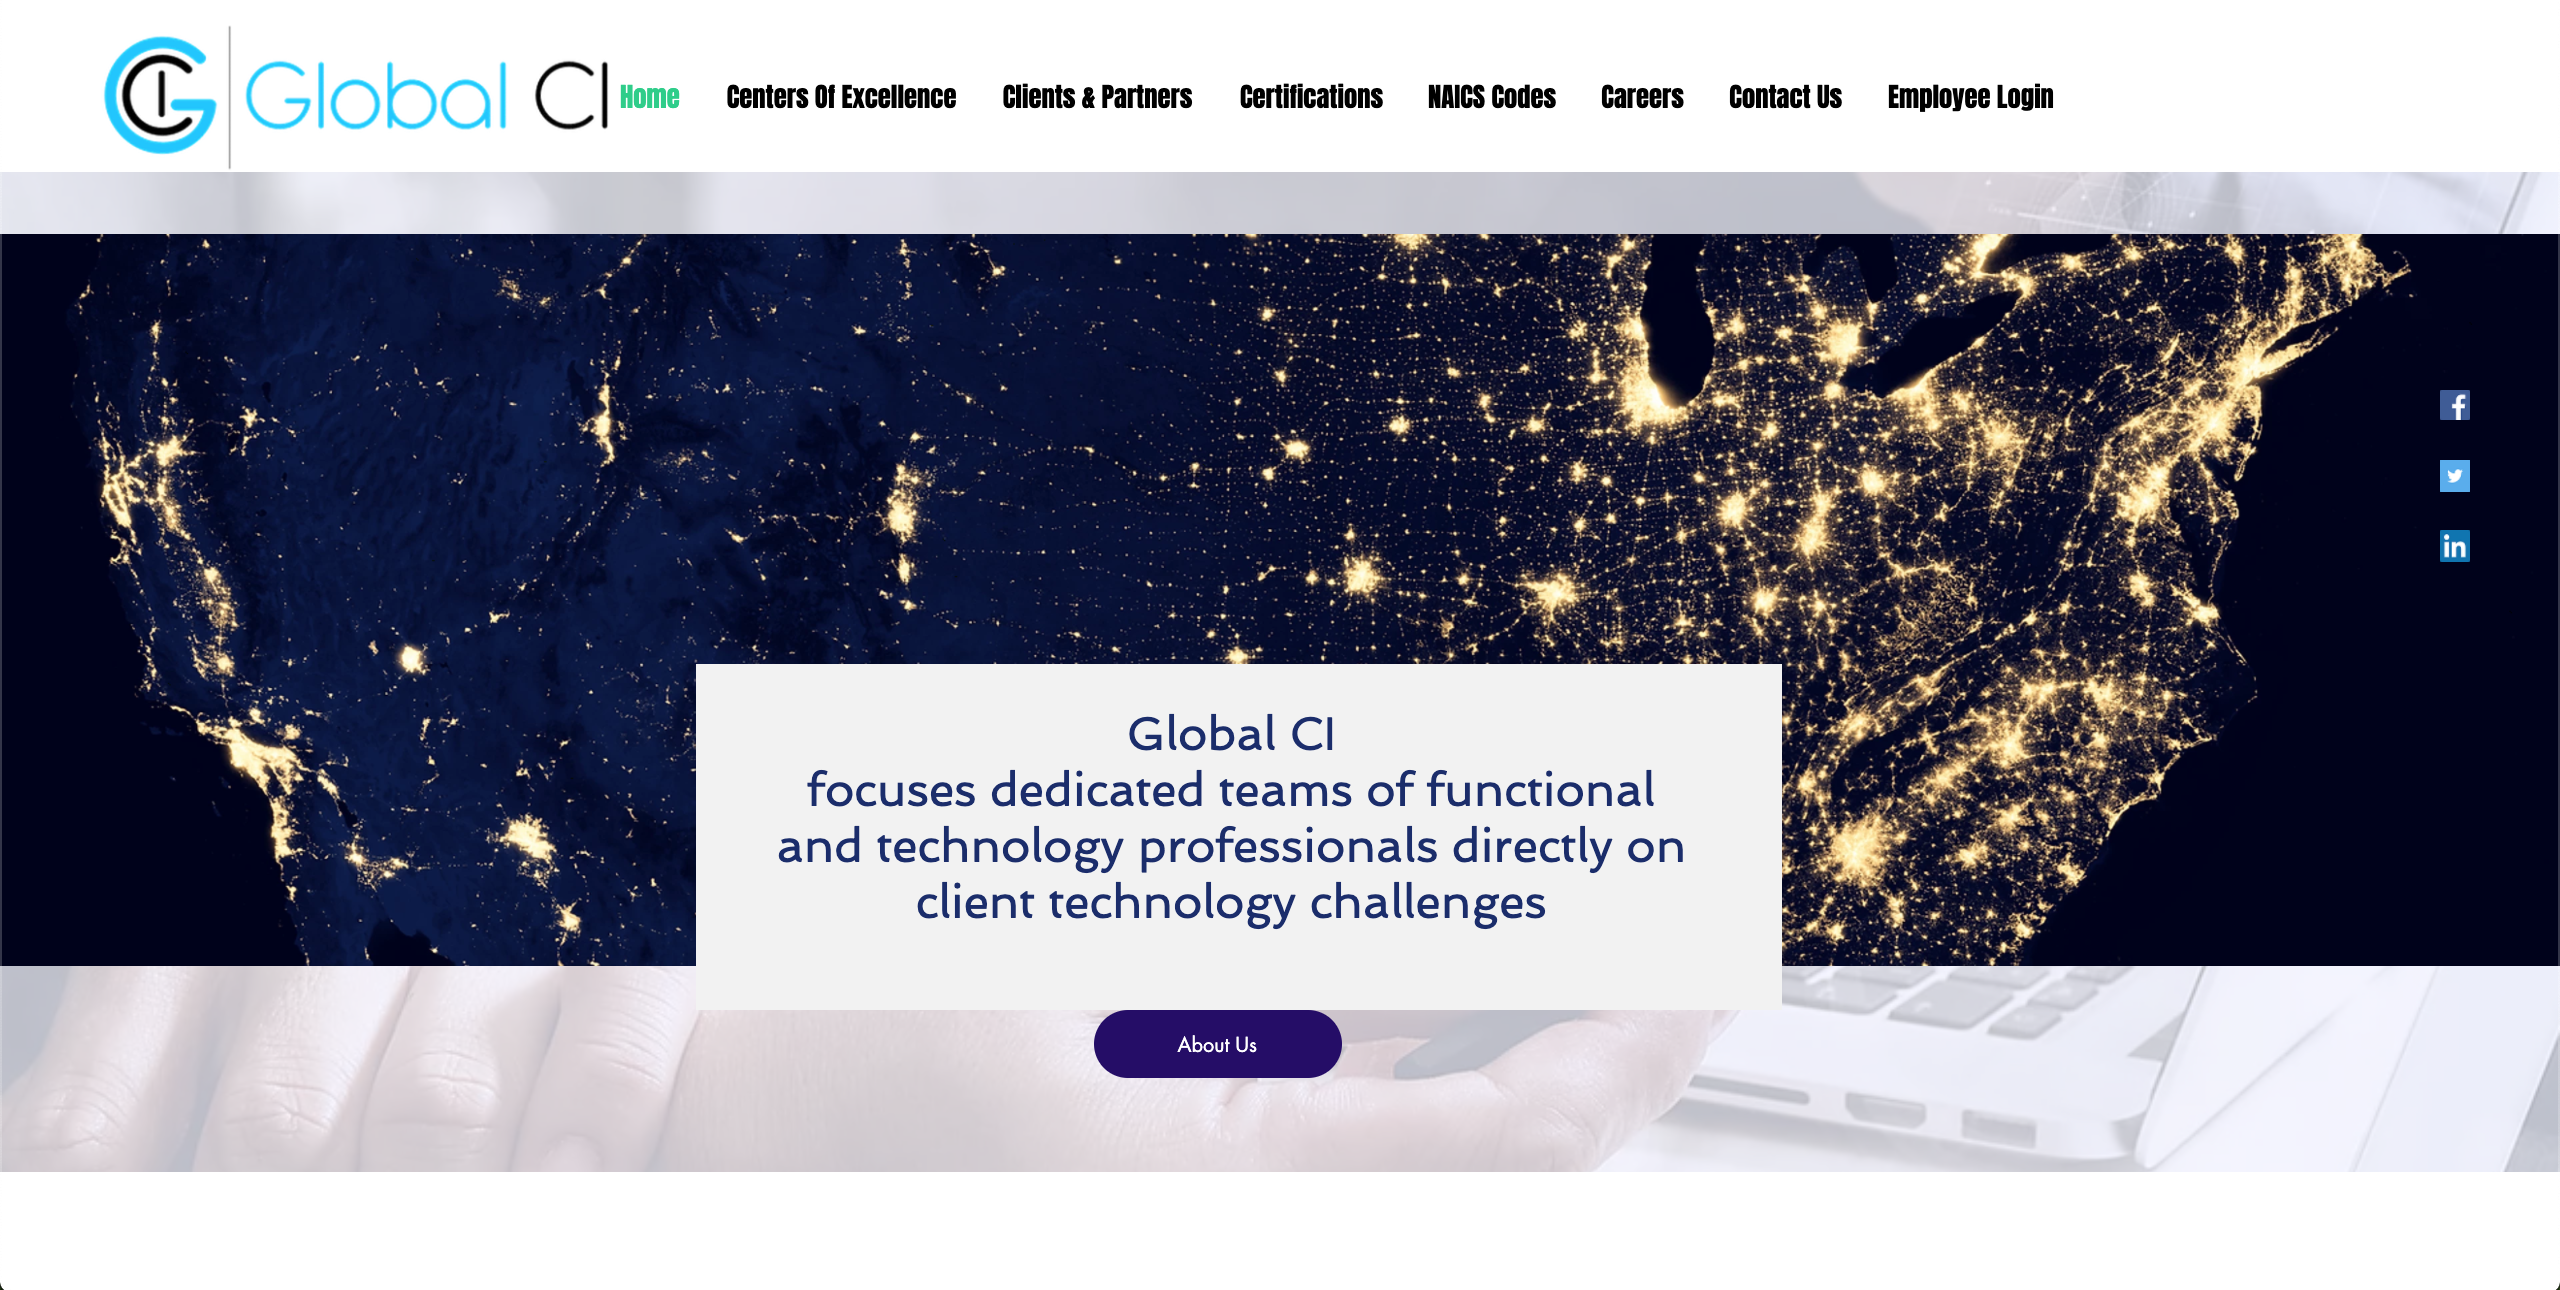This screenshot has height=1290, width=2560.
Task: Click the About Us button
Action: (x=1216, y=1043)
